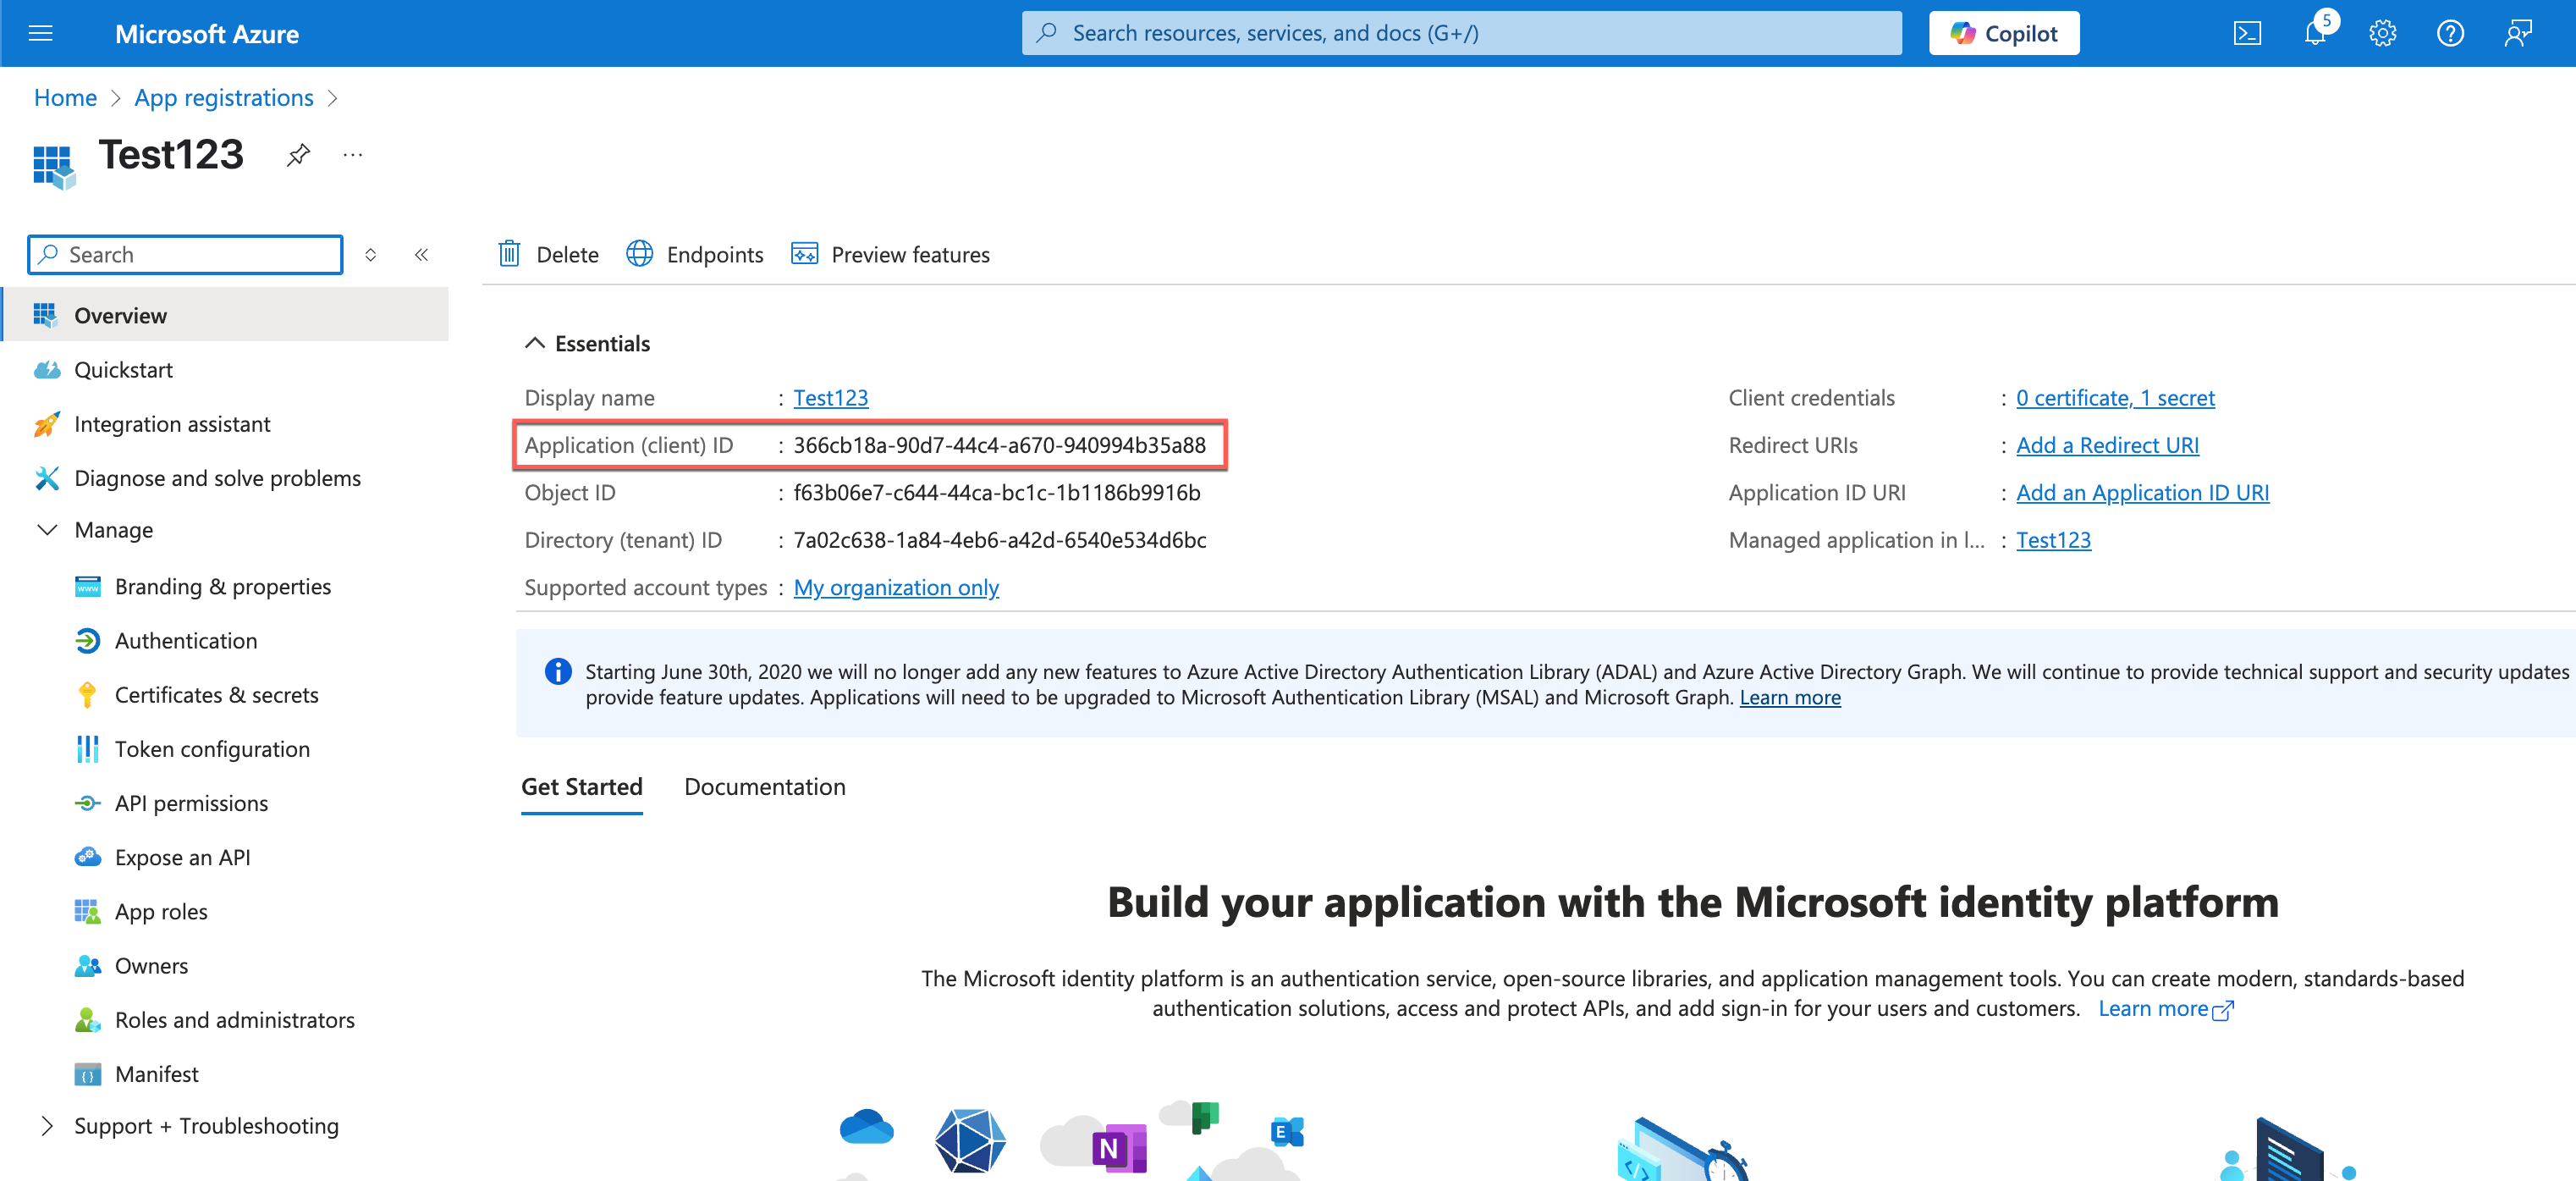Click the Delete trash icon
The height and width of the screenshot is (1181, 2576).
[x=509, y=254]
